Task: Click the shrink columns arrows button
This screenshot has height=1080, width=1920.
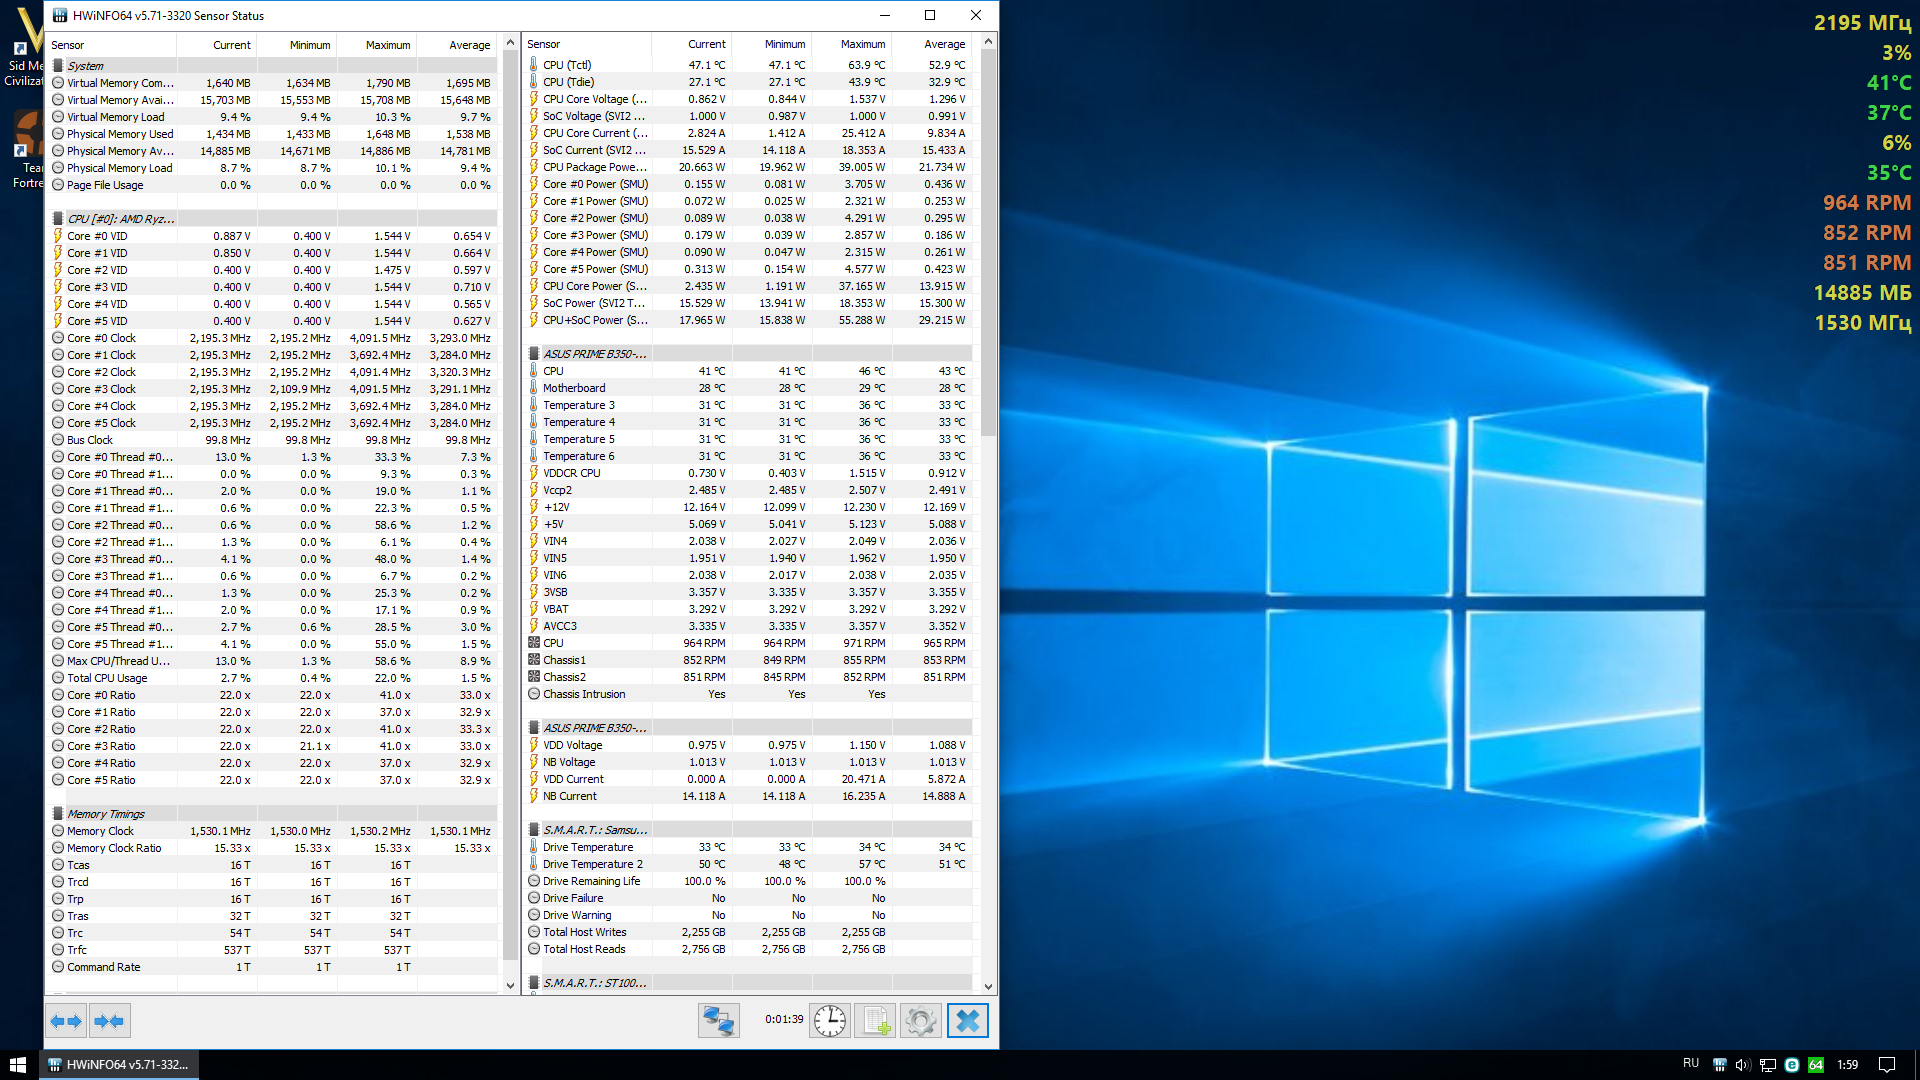Action: (108, 1021)
